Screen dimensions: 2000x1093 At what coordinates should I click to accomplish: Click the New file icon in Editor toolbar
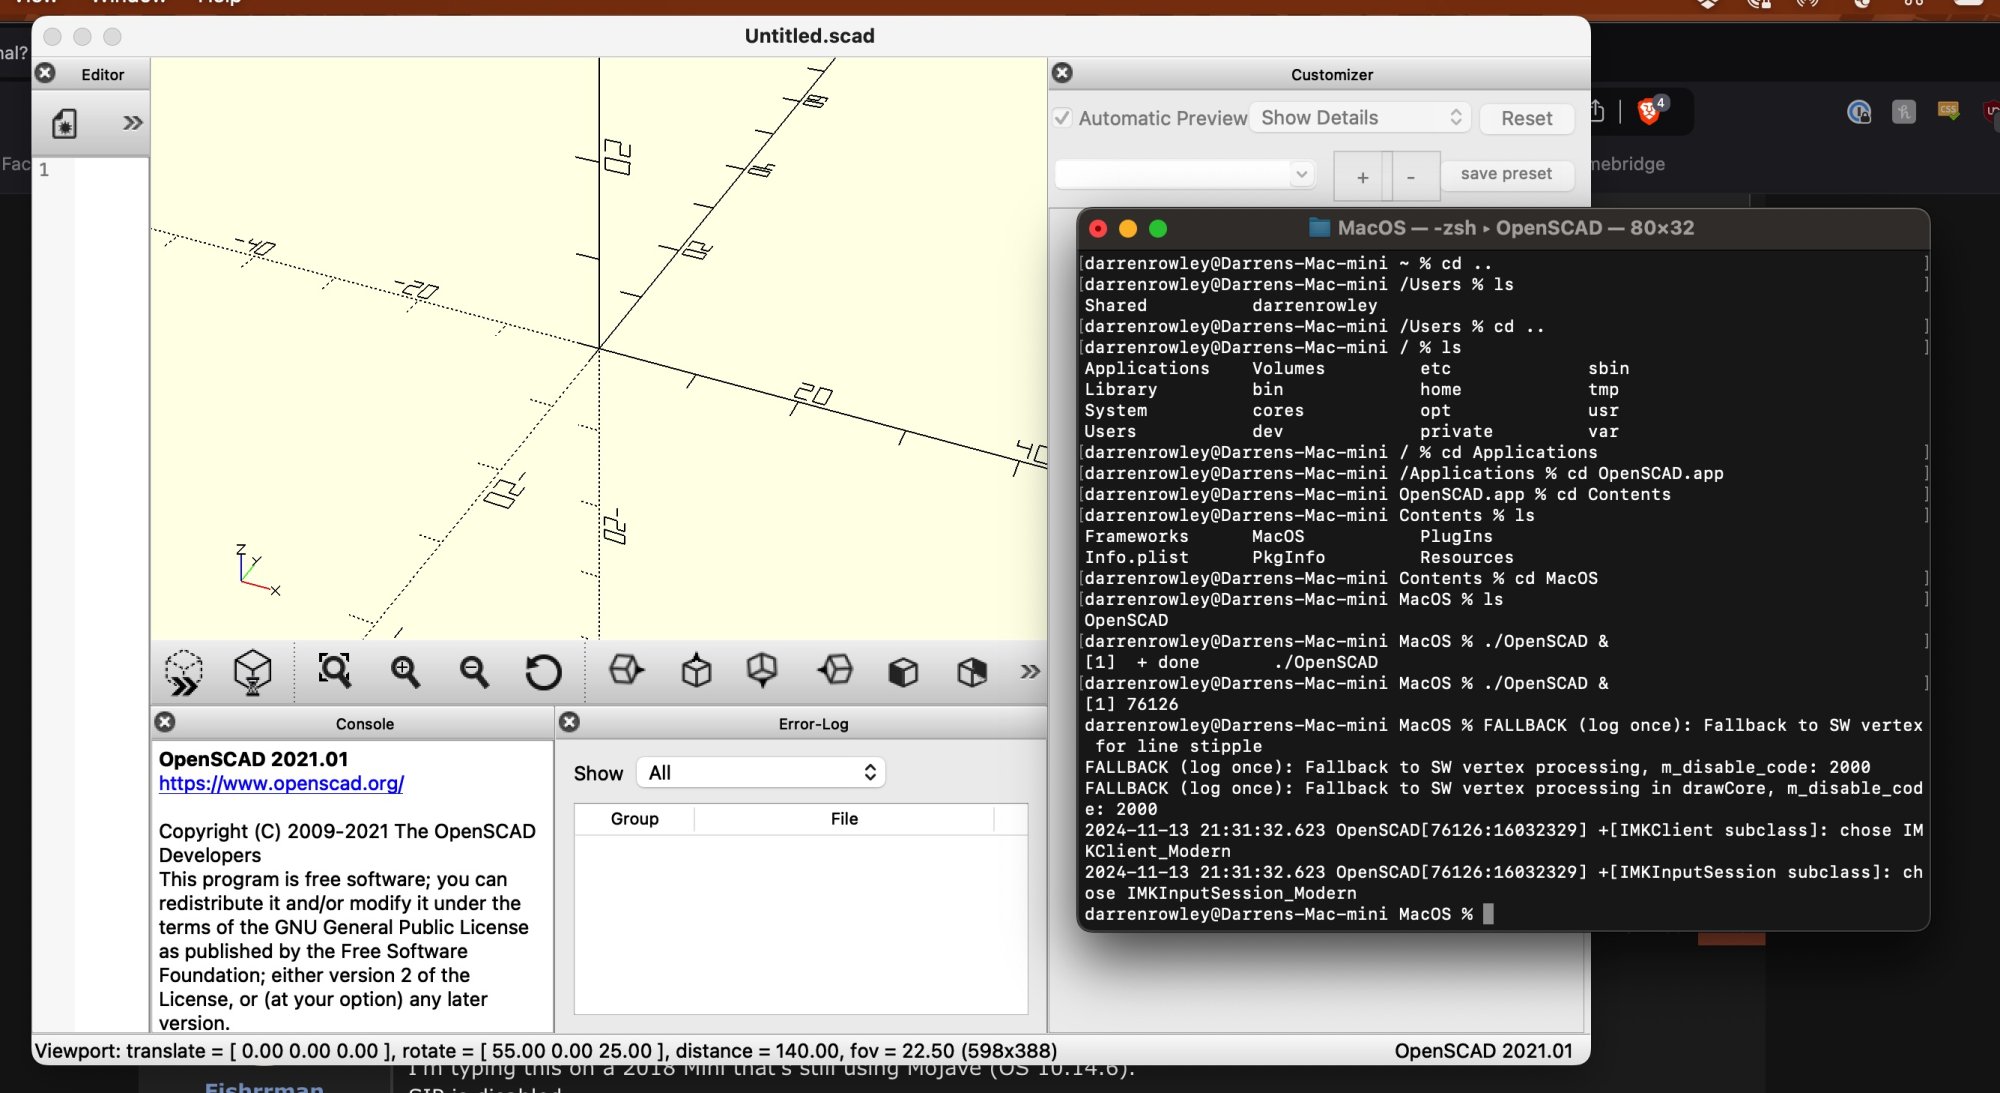64,123
